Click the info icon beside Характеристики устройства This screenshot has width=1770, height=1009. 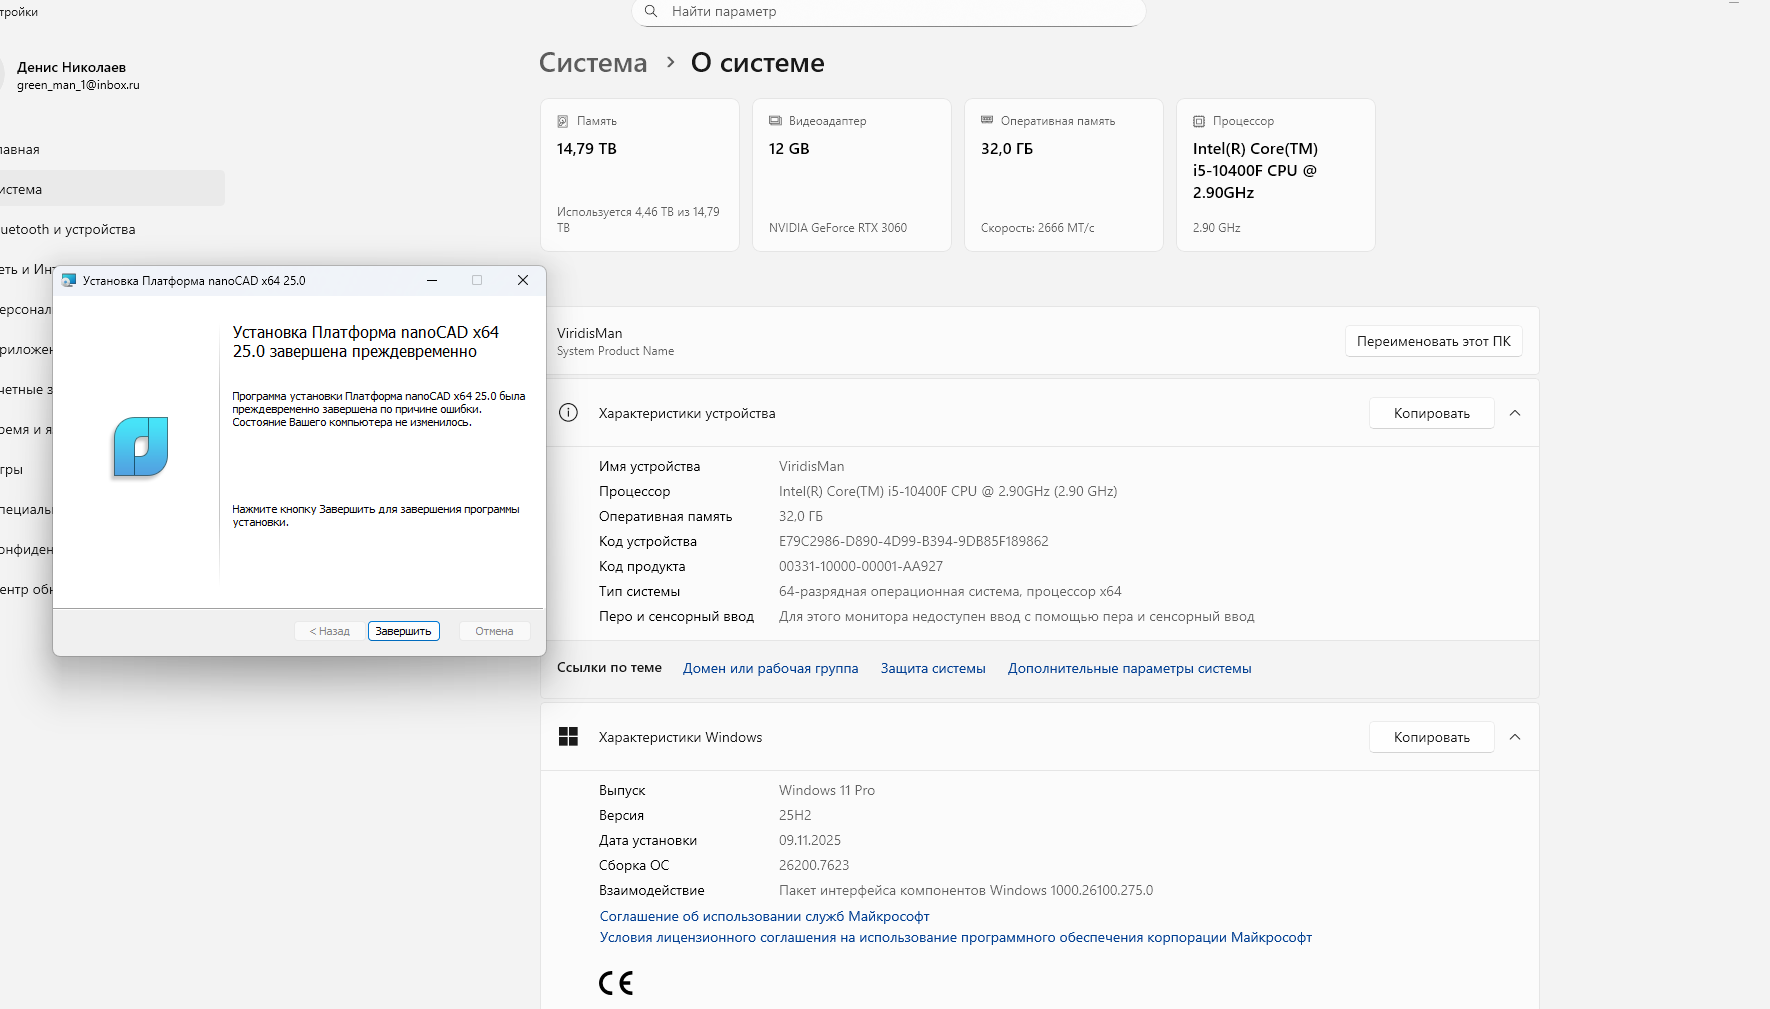(x=568, y=413)
